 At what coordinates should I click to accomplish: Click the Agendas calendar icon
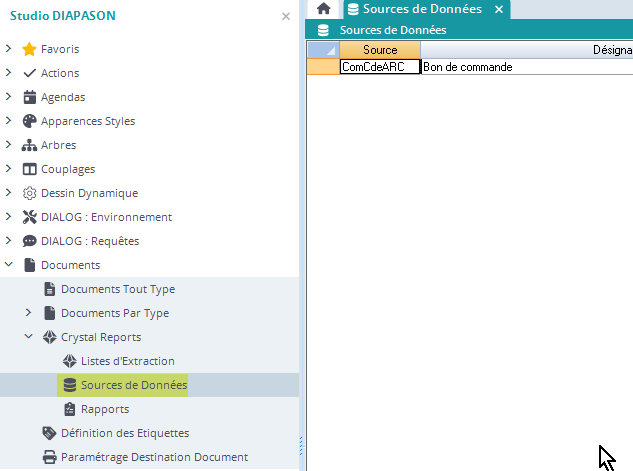29,97
